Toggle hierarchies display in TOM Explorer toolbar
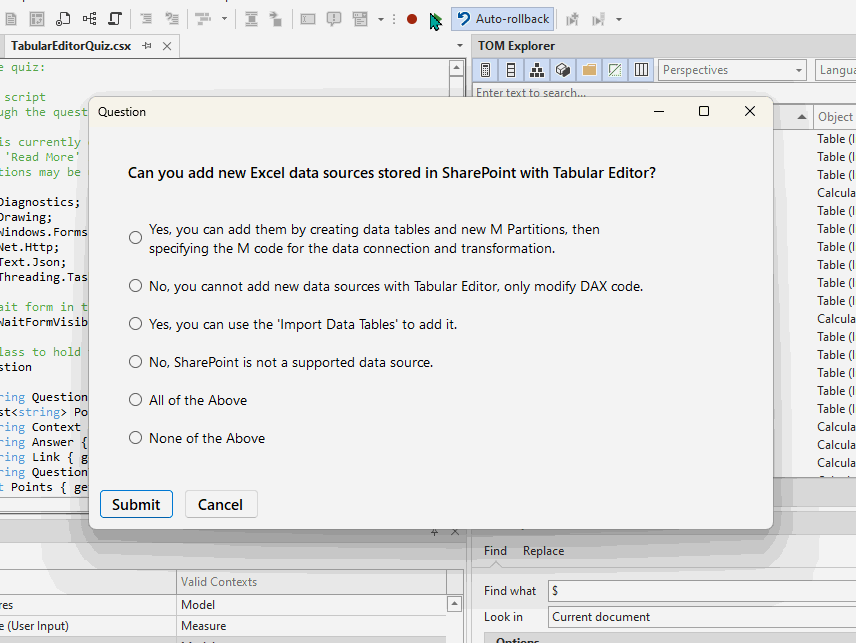 pyautogui.click(x=537, y=69)
